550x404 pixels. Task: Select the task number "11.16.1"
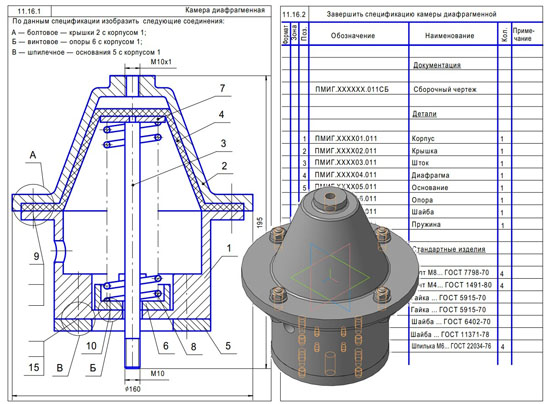point(29,11)
